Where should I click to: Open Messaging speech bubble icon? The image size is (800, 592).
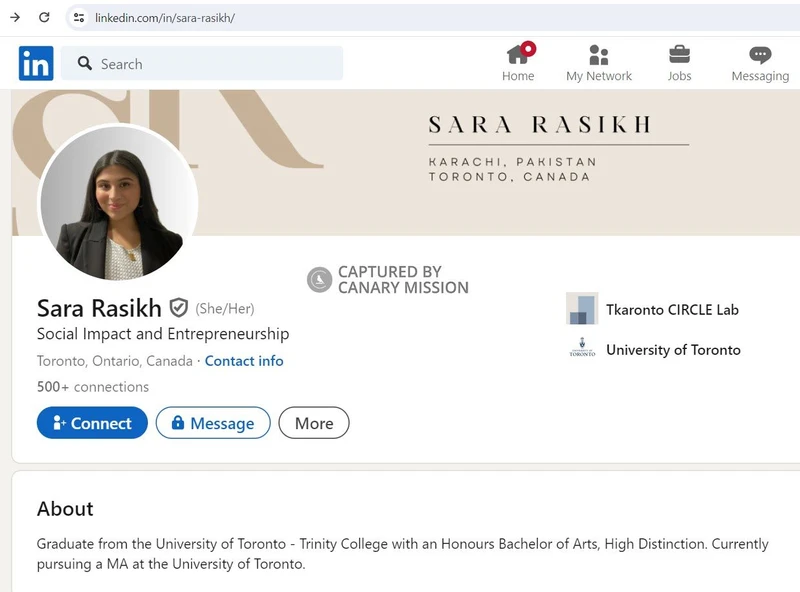coord(760,55)
